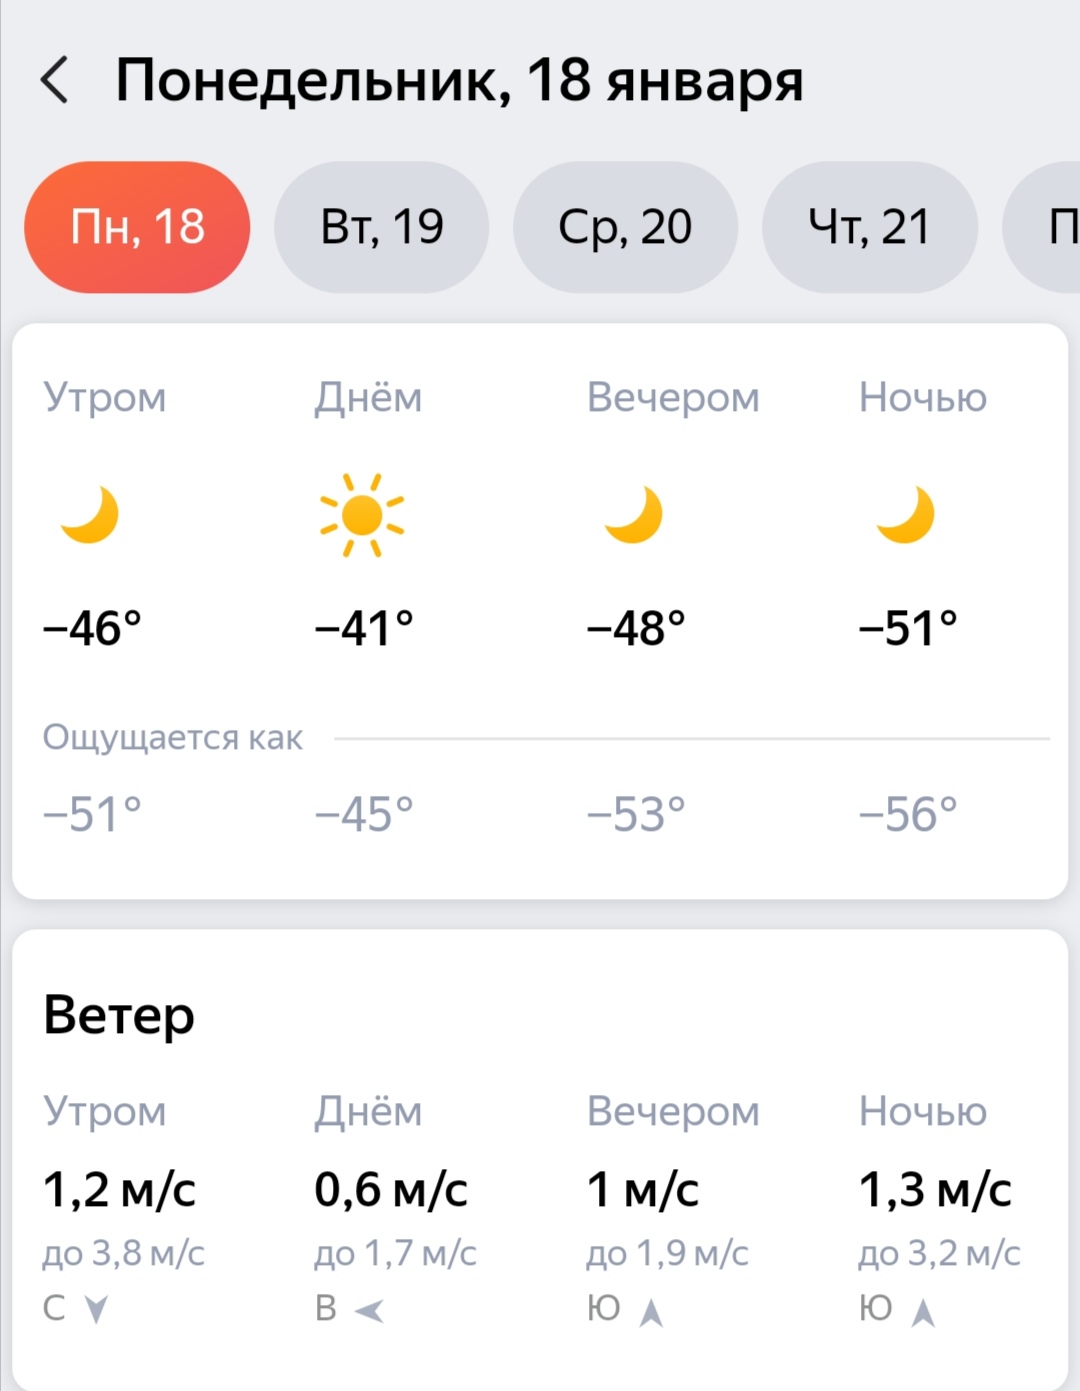Screen dimensions: 1080x1391
Task: Tap the daytime east wind direction arrow
Action: coord(369,1310)
